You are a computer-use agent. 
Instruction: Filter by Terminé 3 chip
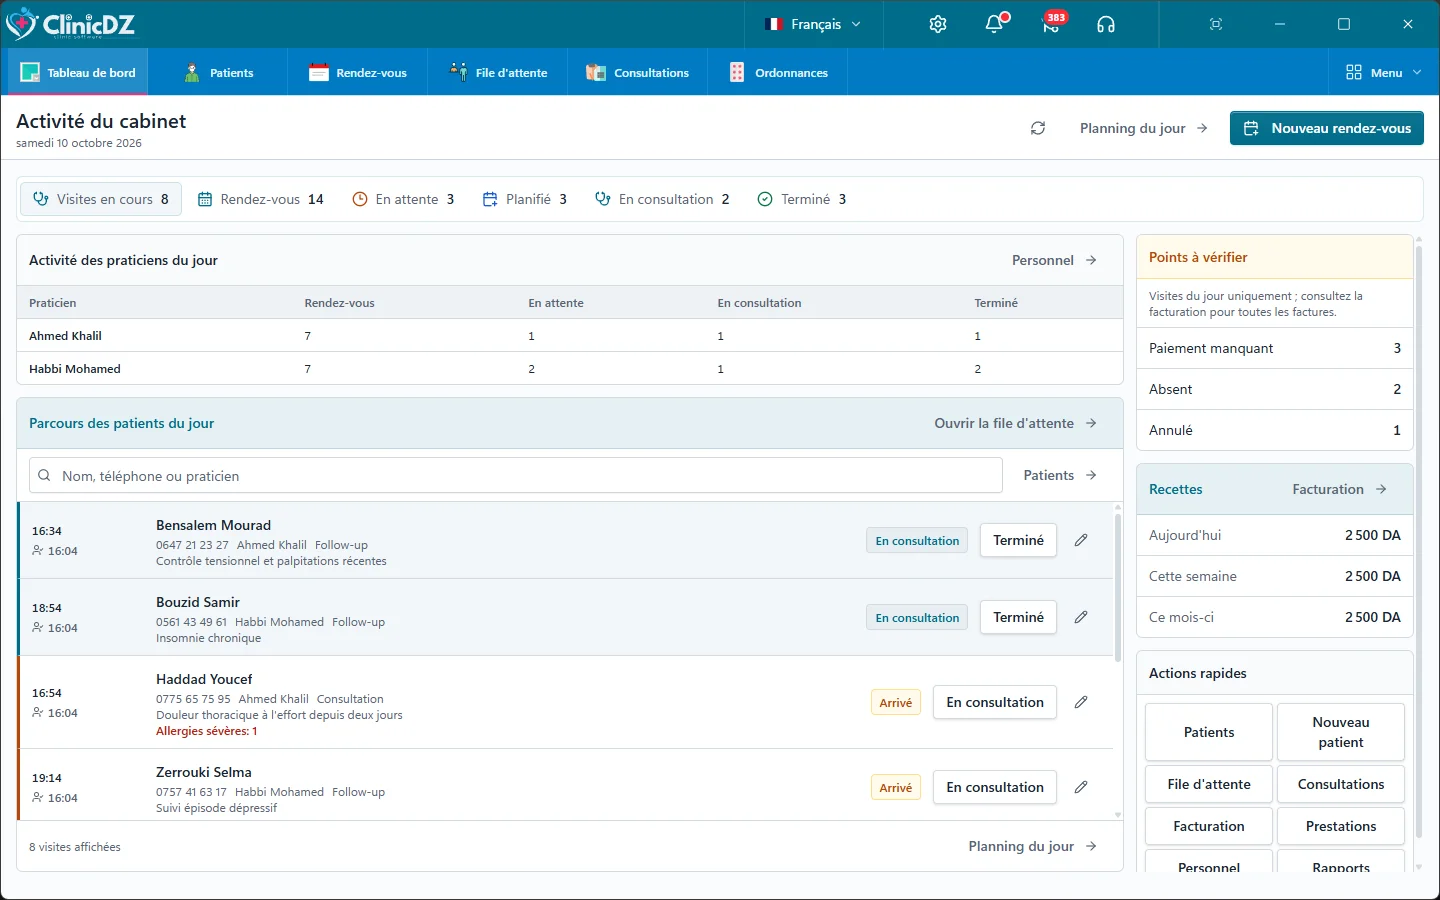[802, 199]
